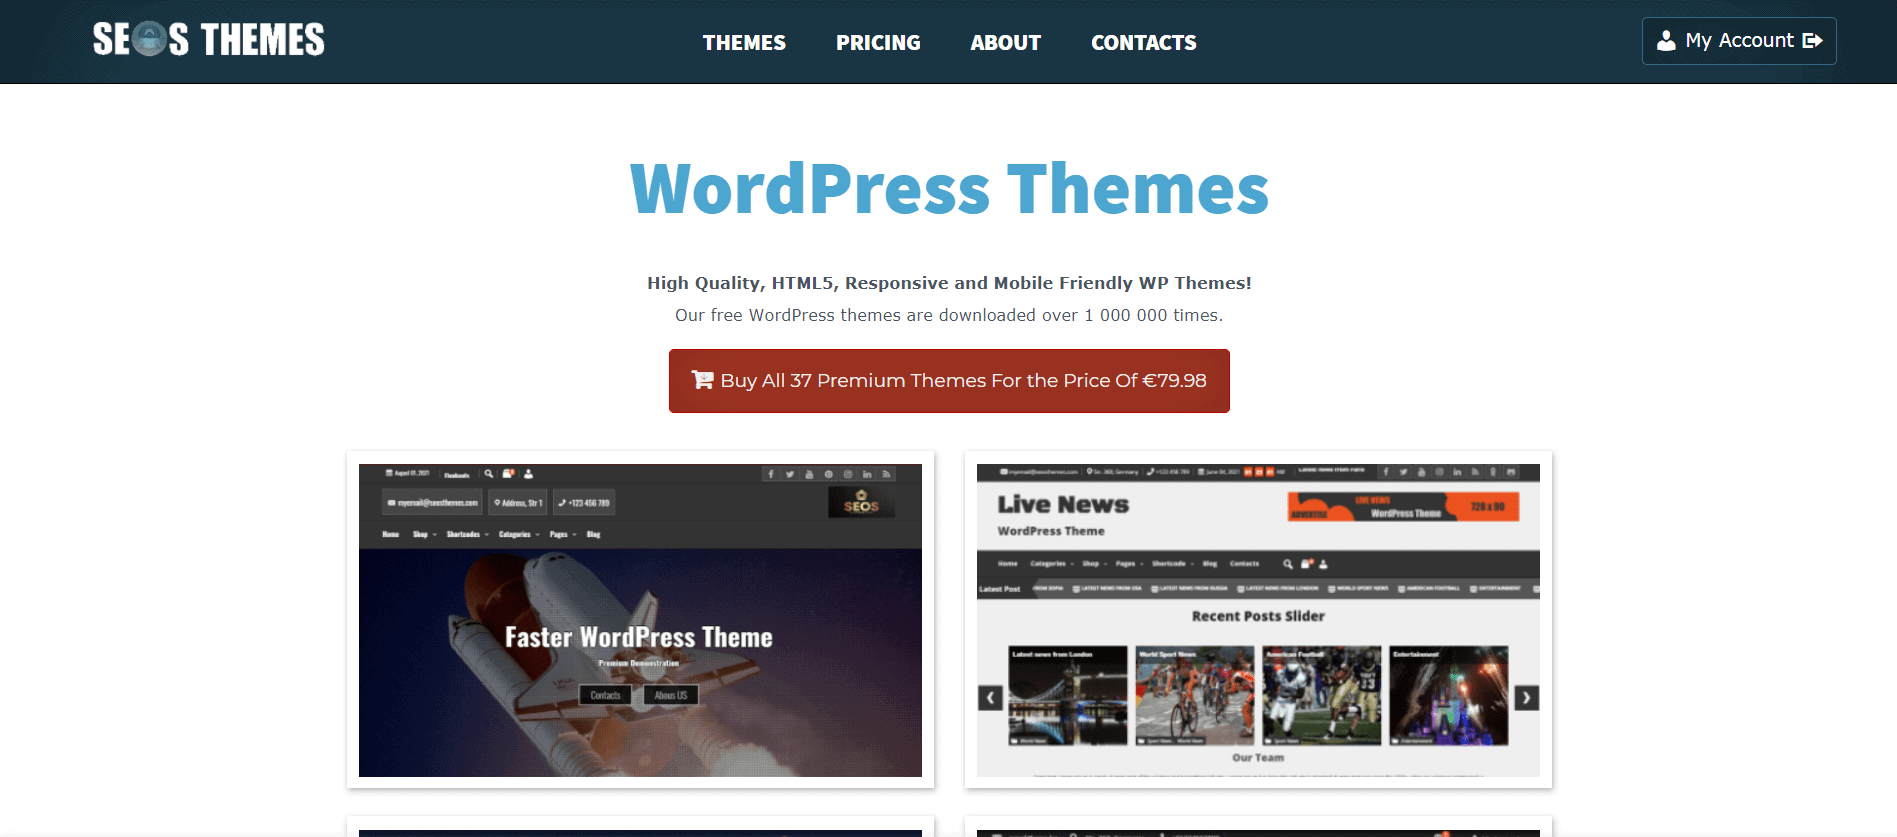The height and width of the screenshot is (837, 1897).
Task: Click the user silhouette icon beside My Account
Action: tap(1666, 41)
